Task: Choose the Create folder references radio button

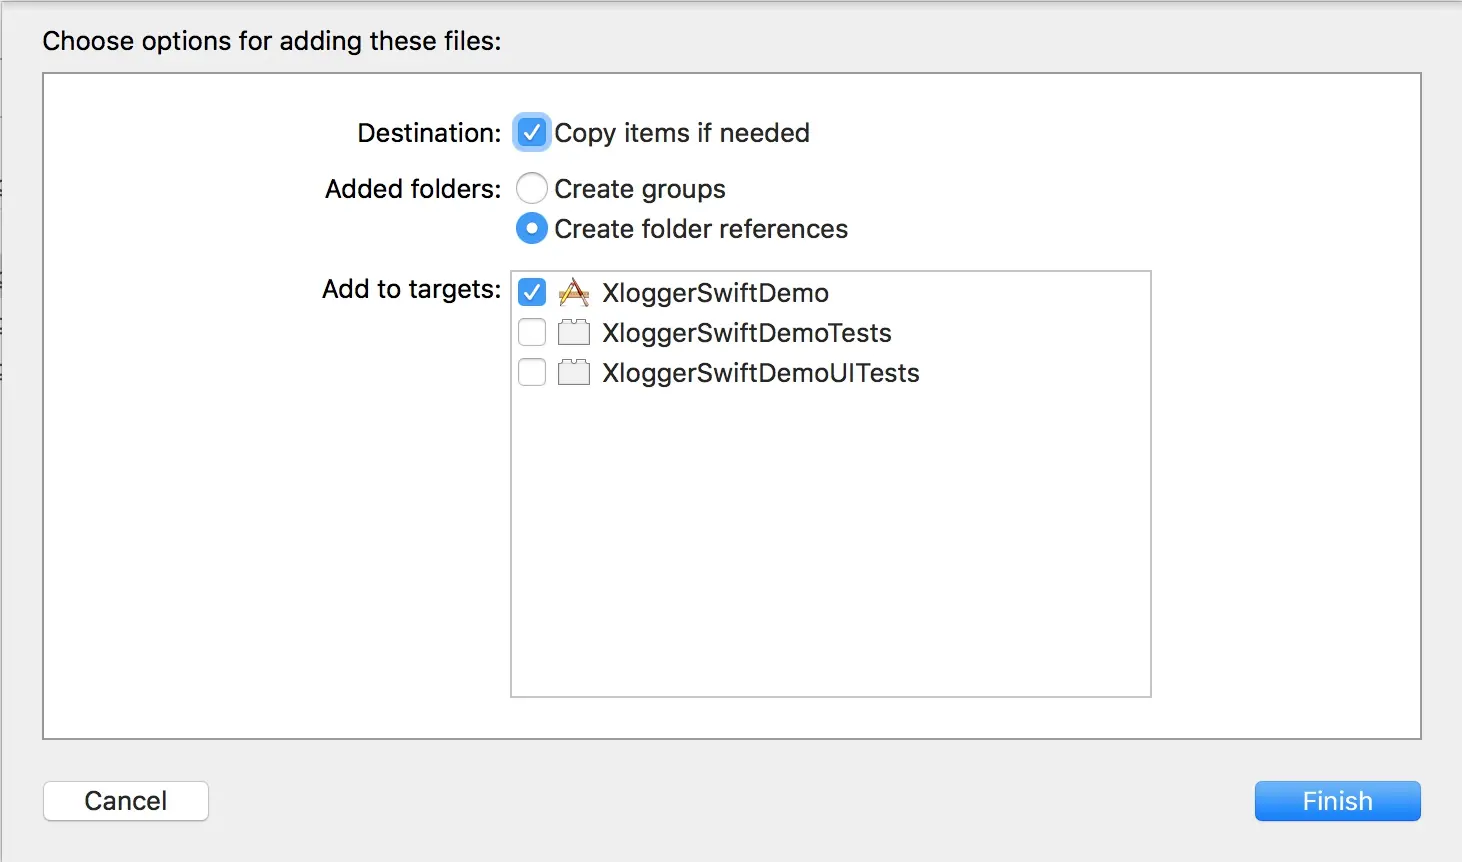Action: 532,228
